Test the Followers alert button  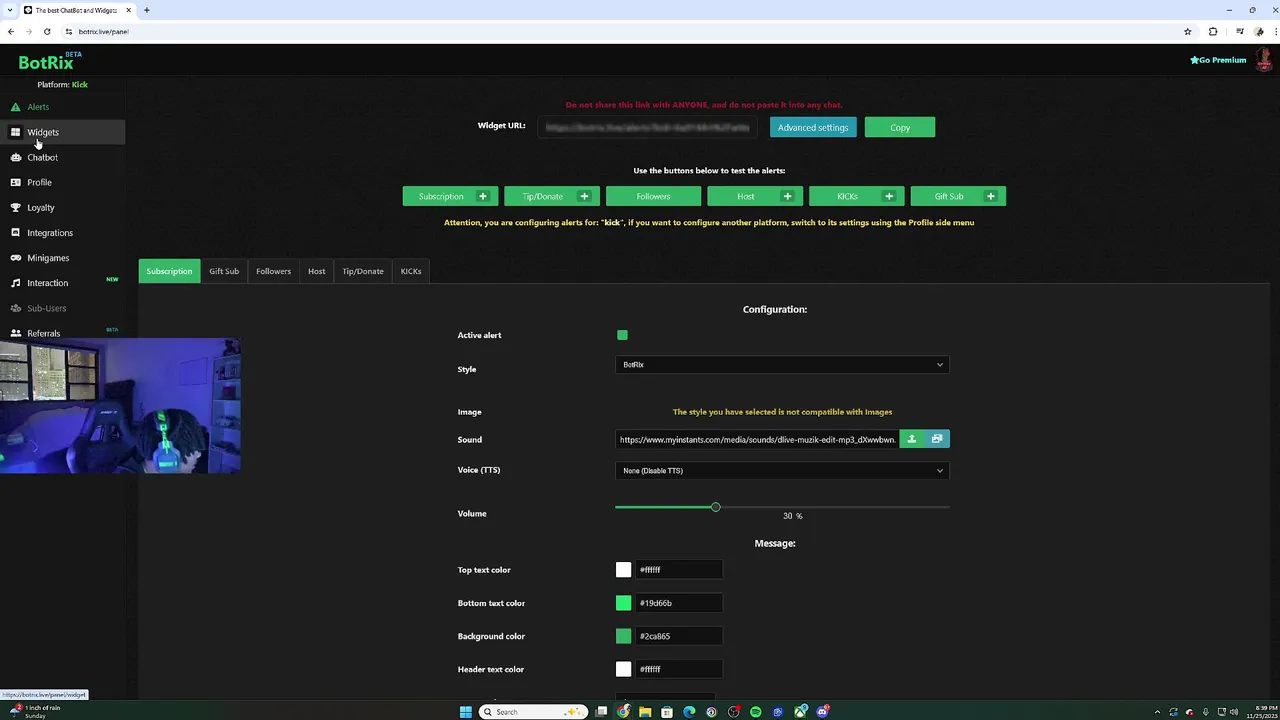653,196
